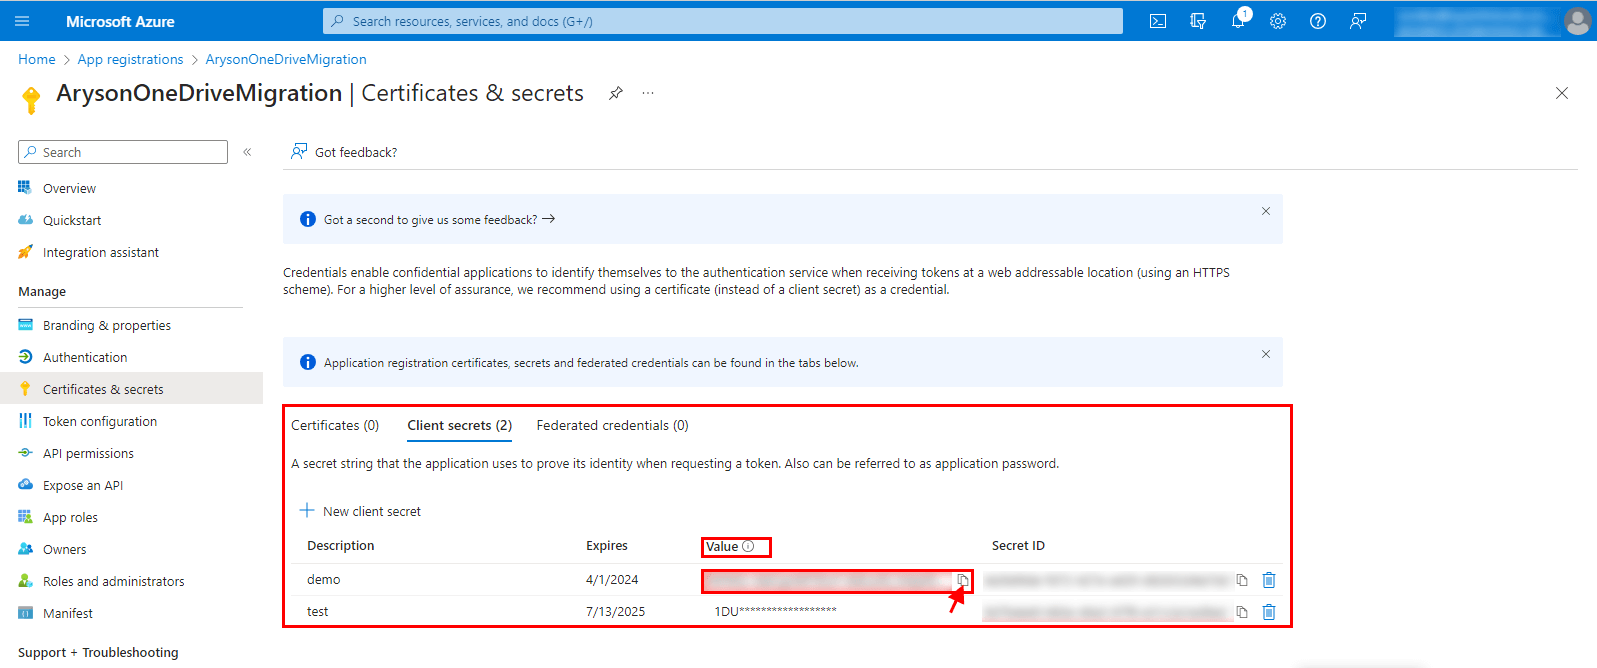Go to App registrations breadcrumb

point(131,59)
